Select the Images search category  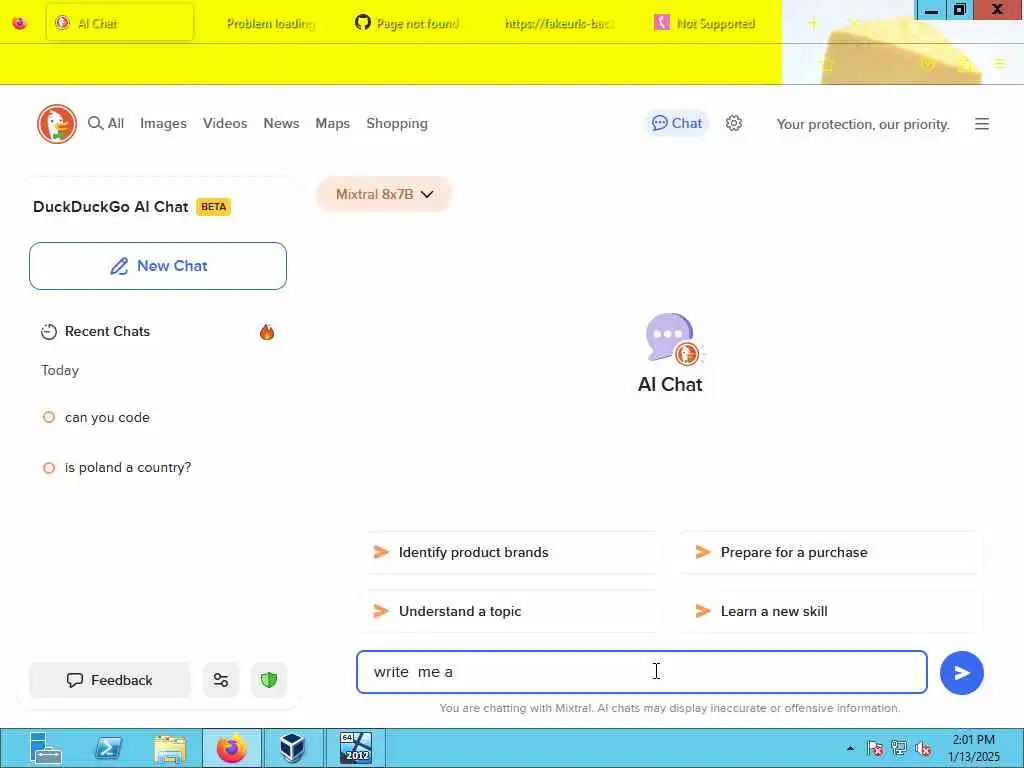(x=163, y=123)
